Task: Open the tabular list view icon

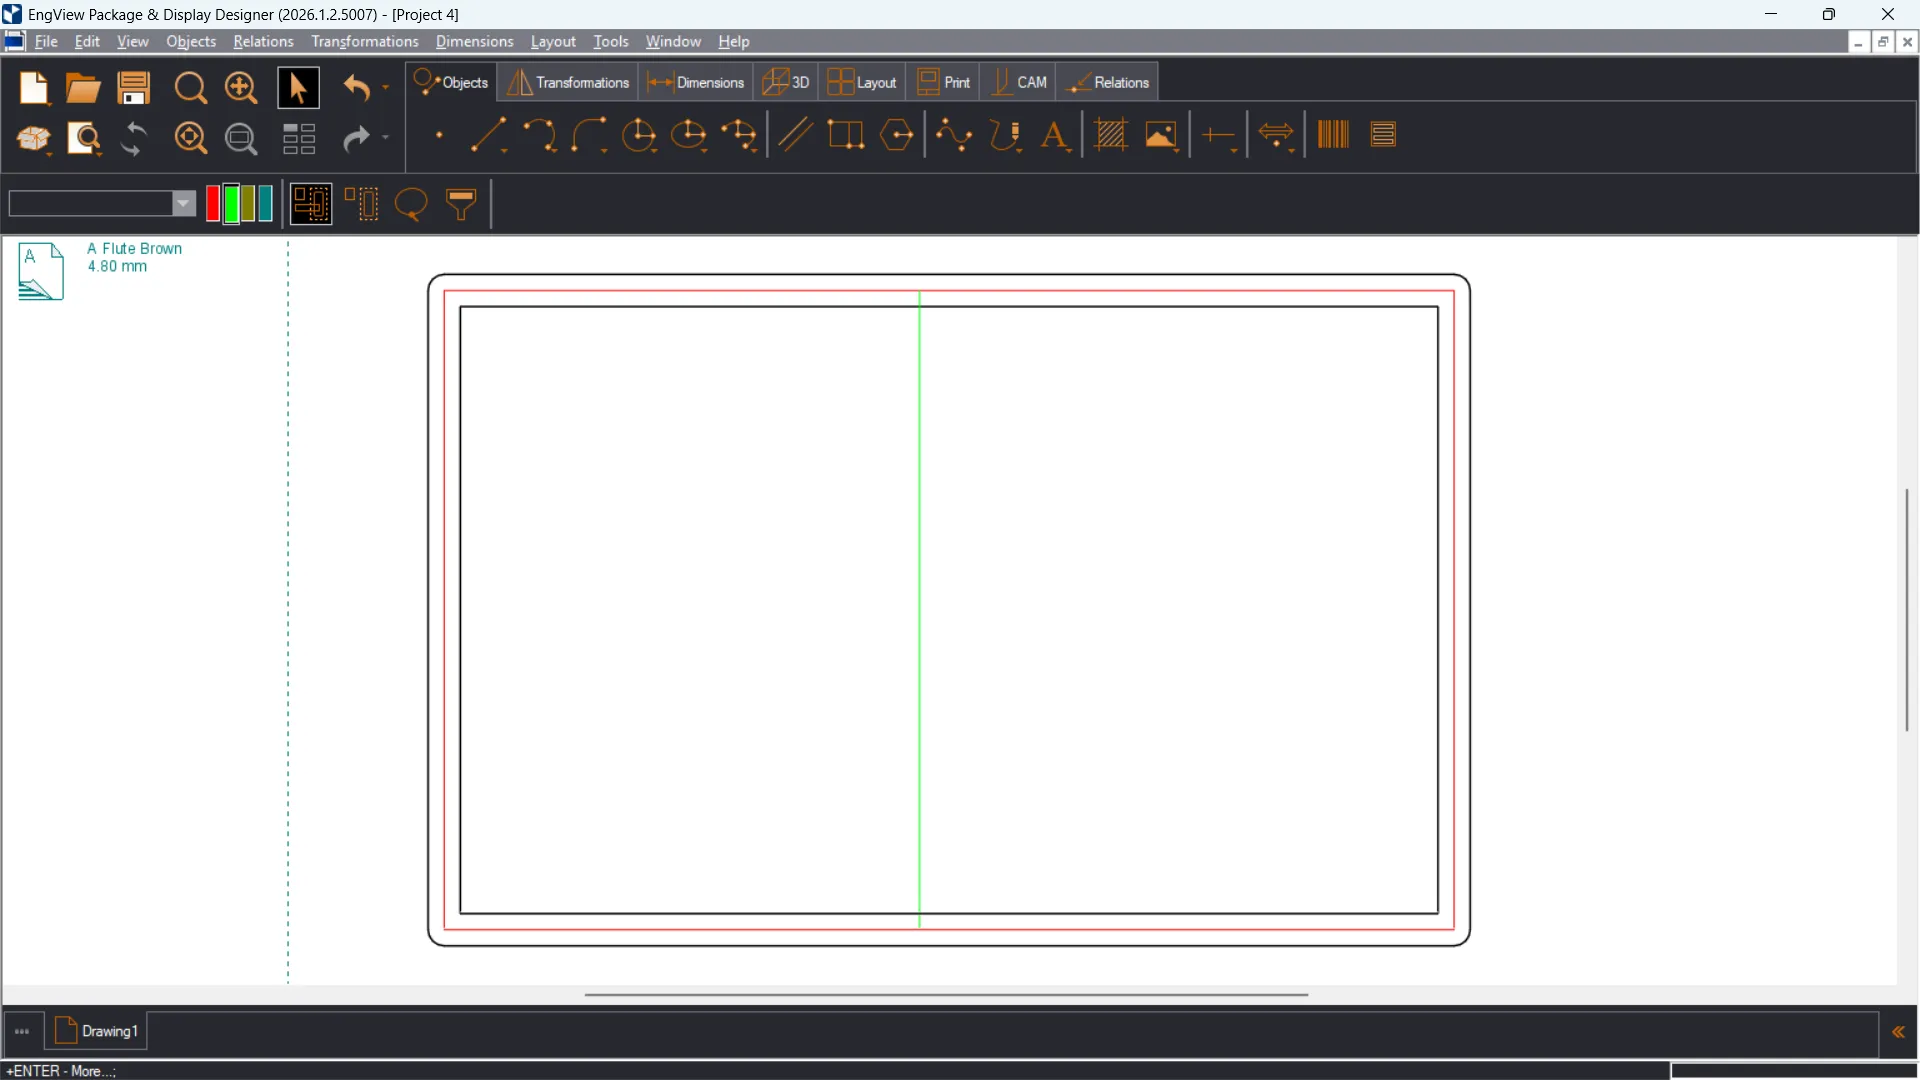Action: tap(299, 138)
